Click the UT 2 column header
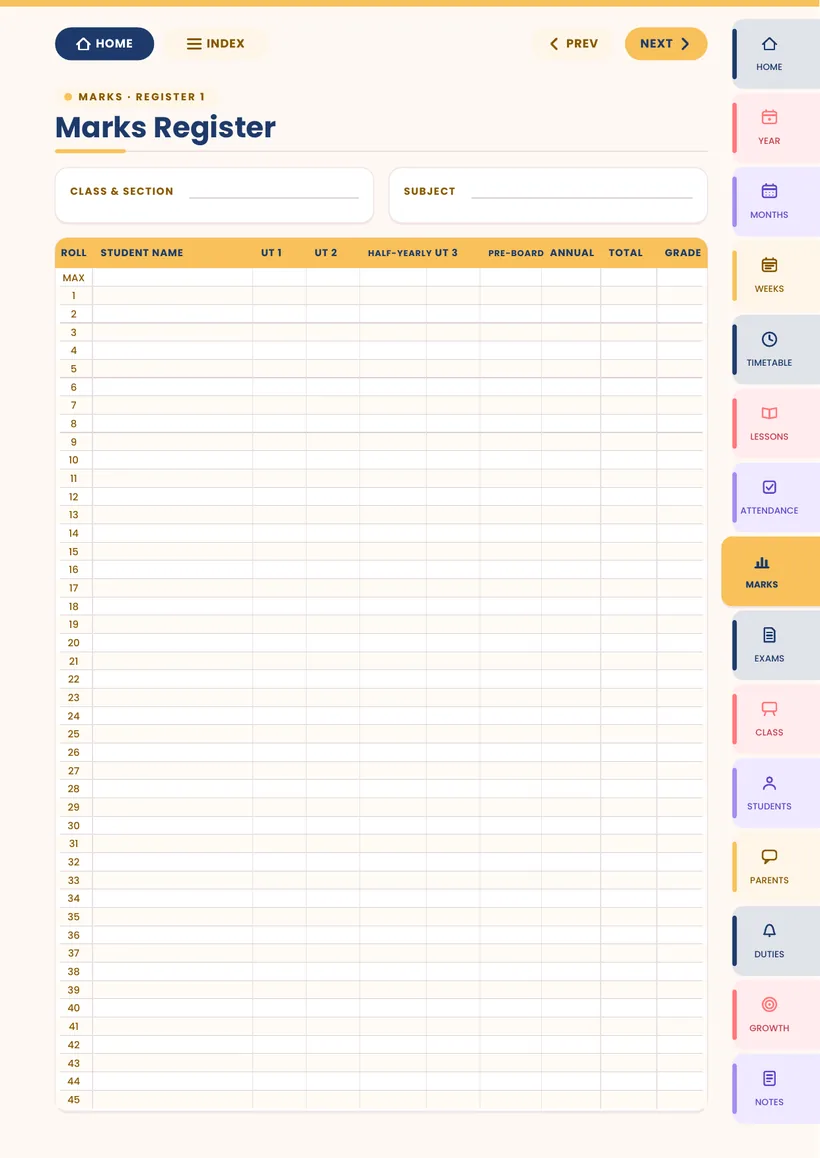The image size is (820, 1158). (326, 253)
